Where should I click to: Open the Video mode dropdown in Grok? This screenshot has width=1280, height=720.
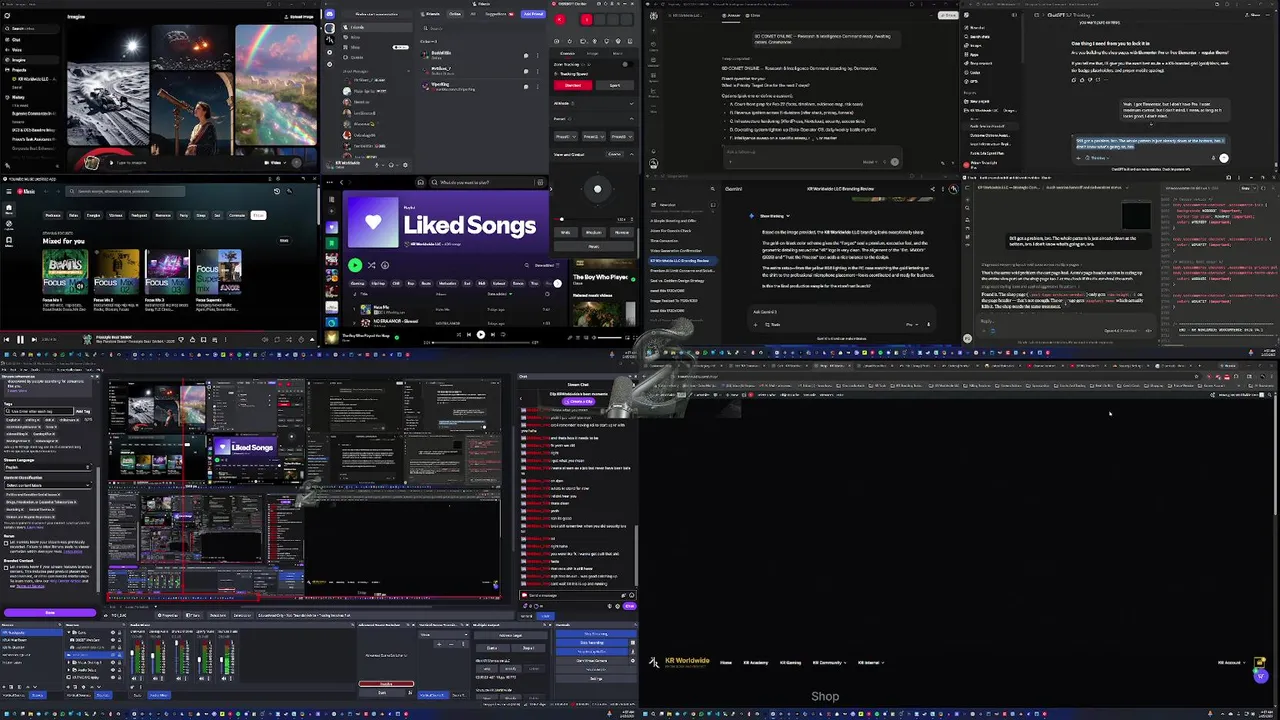pos(275,163)
